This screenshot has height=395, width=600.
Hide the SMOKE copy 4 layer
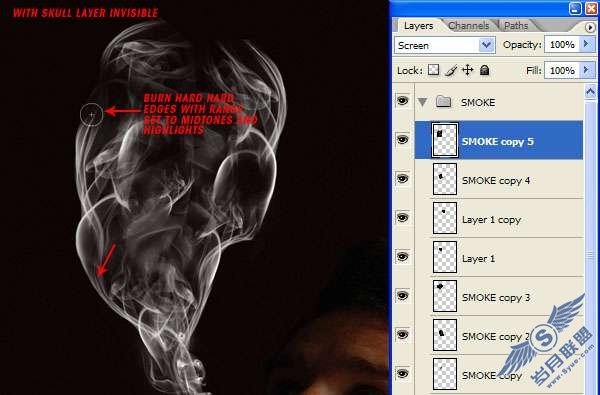402,179
